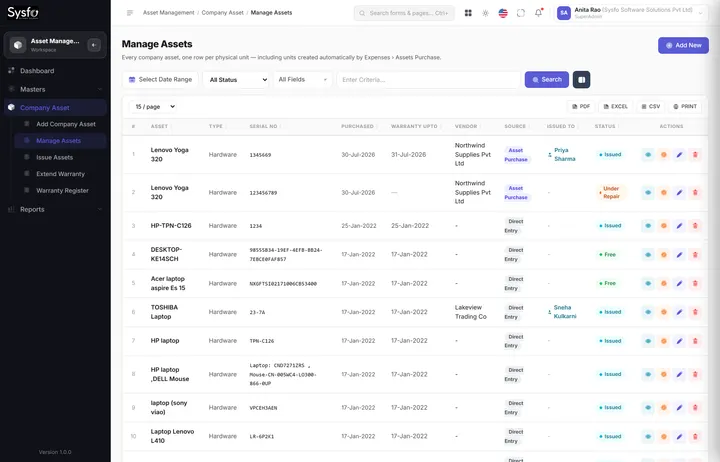The height and width of the screenshot is (462, 720).
Task: Open Extend Warranty page
Action: click(61, 174)
